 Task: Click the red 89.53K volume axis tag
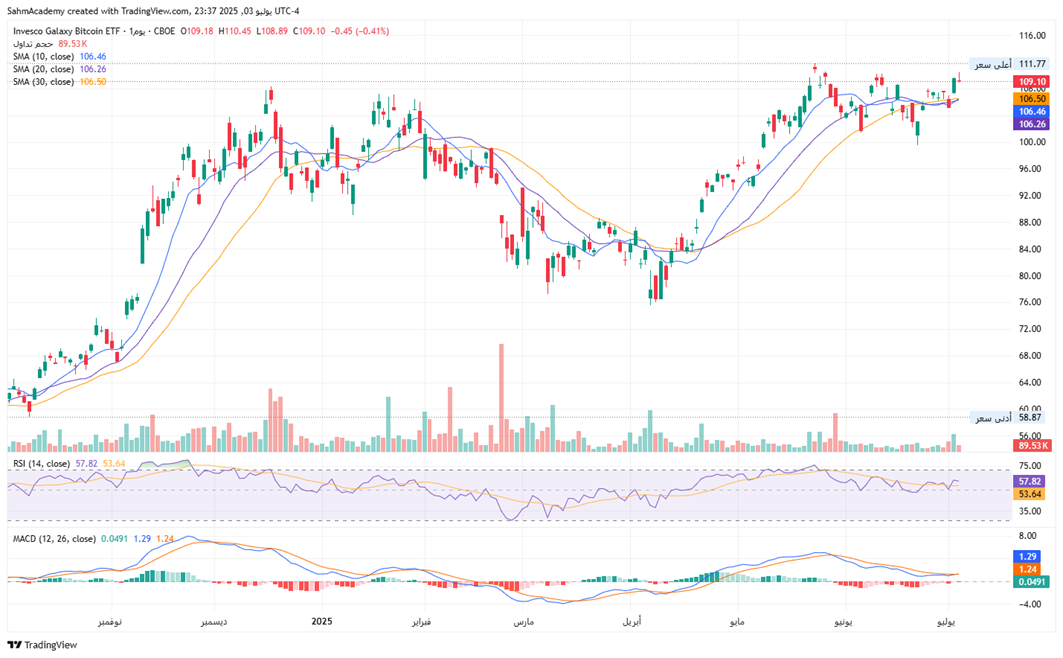point(1032,445)
